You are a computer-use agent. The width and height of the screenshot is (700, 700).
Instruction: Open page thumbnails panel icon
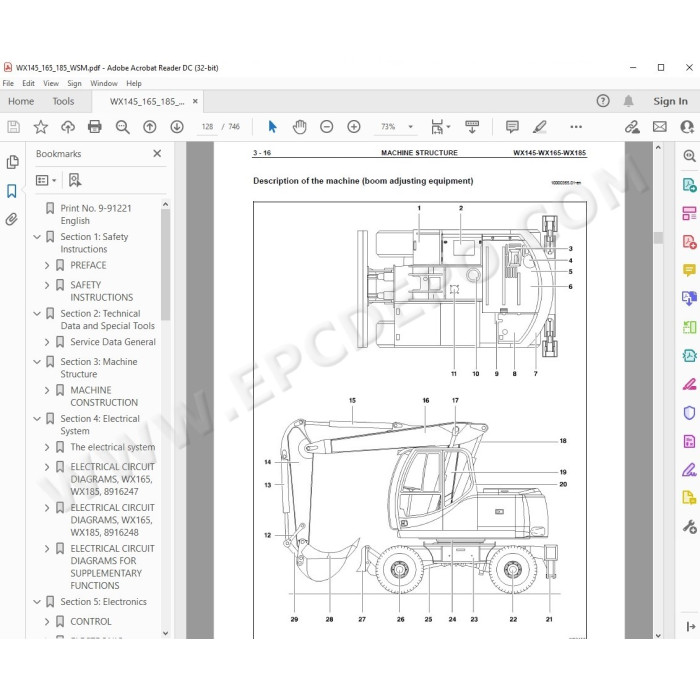tap(12, 162)
